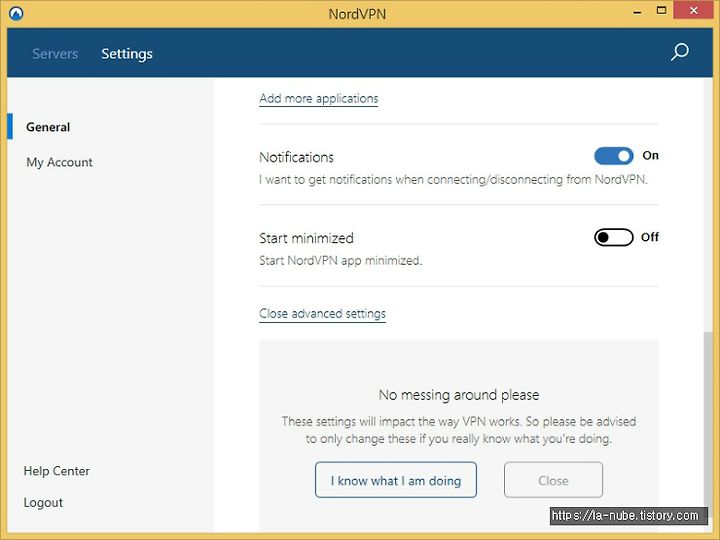720x540 pixels.
Task: Click the Start NordVPN app minimized description
Action: (340, 260)
